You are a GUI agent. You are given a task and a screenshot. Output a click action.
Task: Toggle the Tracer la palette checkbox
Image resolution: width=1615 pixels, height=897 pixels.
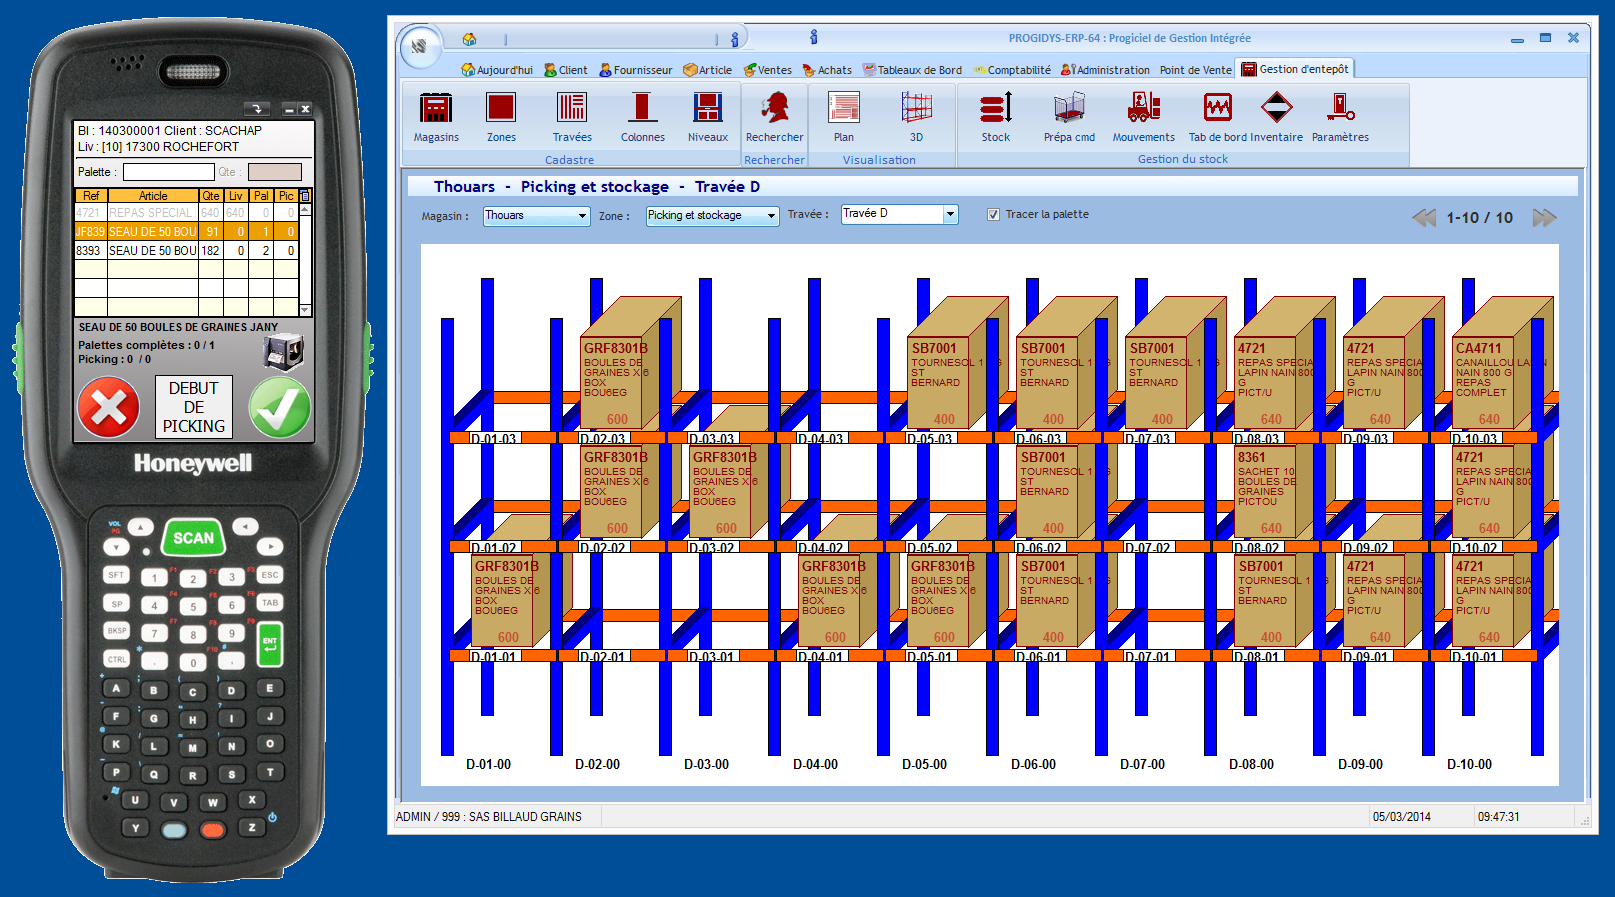(993, 214)
